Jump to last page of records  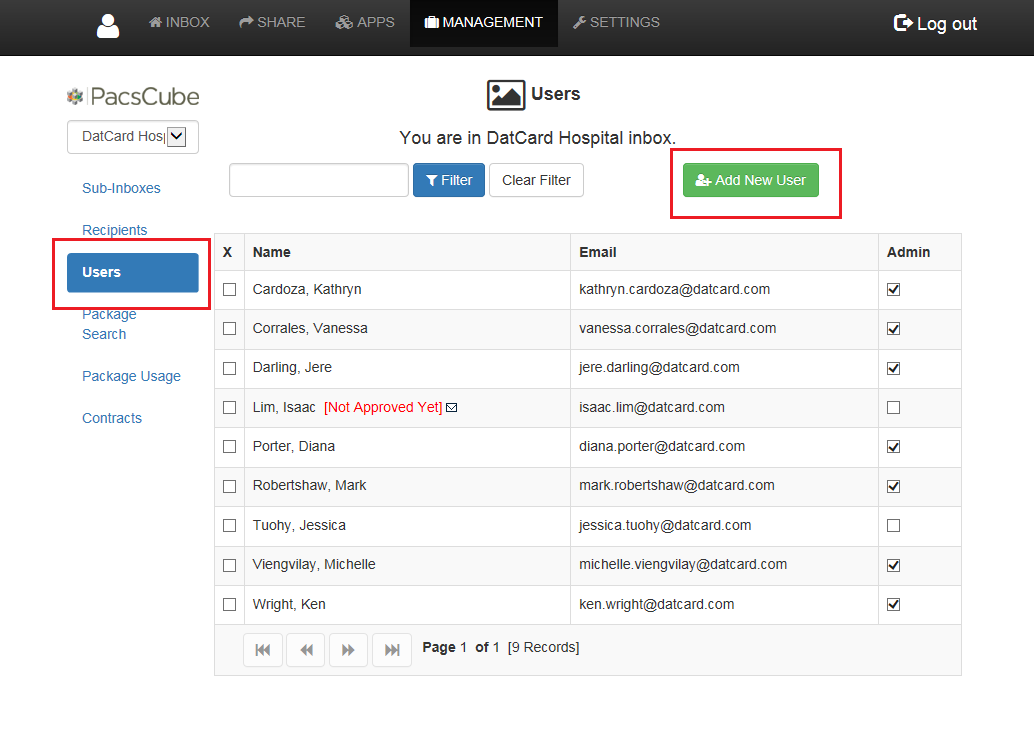392,650
